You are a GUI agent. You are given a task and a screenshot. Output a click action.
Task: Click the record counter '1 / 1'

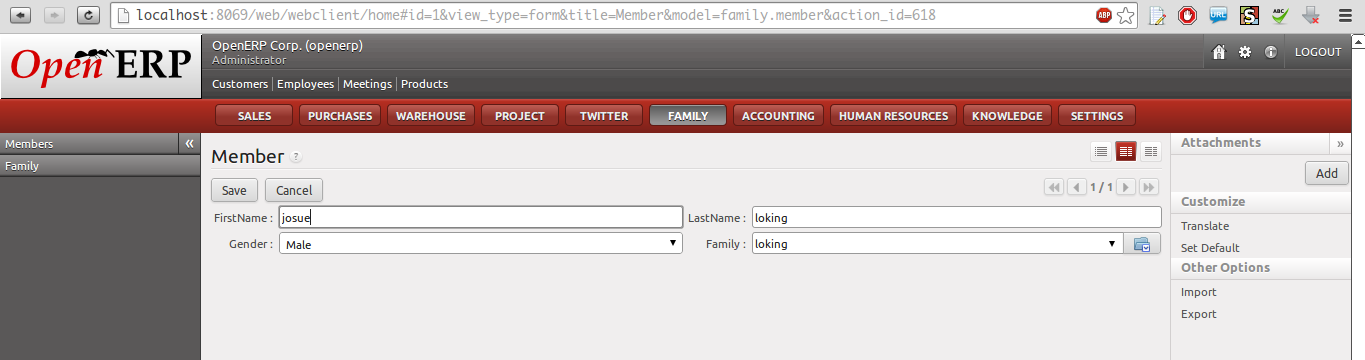[1101, 187]
